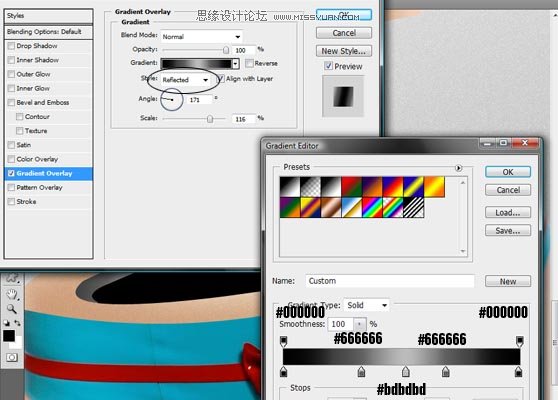Choose the spectrum rainbow gradient preset
The image size is (558, 400).
372,207
